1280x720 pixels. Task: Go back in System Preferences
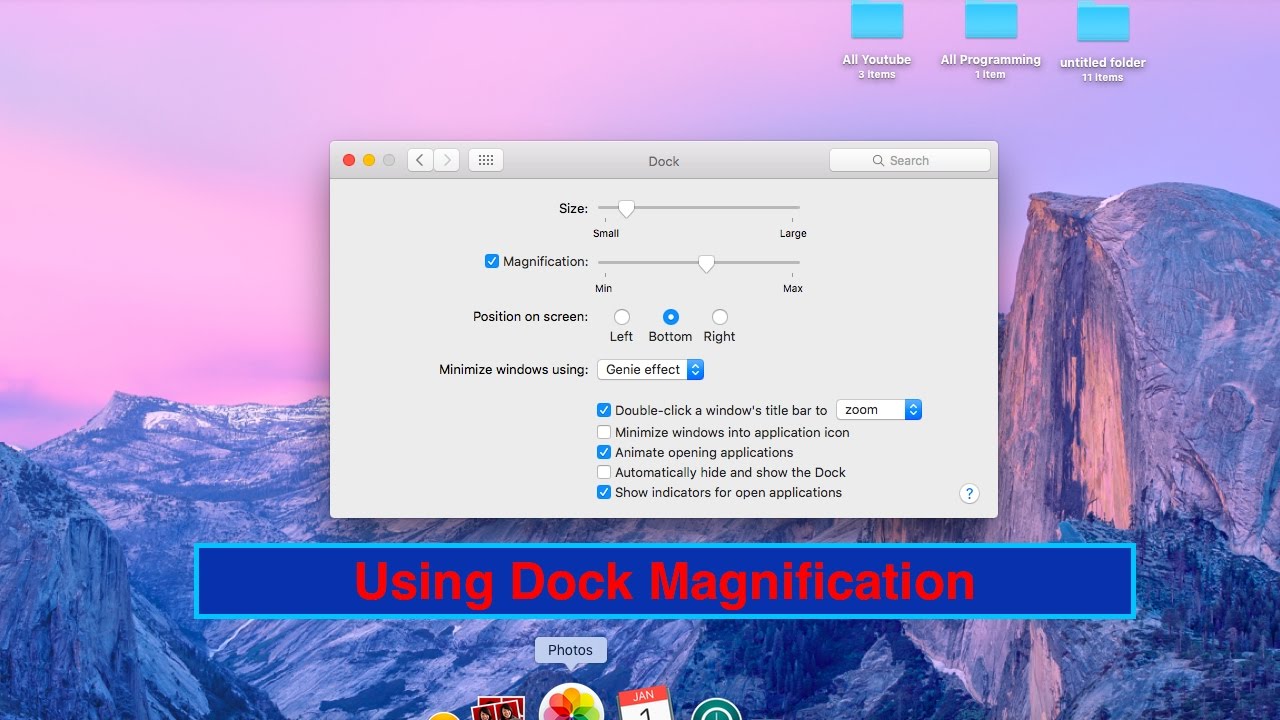point(420,160)
